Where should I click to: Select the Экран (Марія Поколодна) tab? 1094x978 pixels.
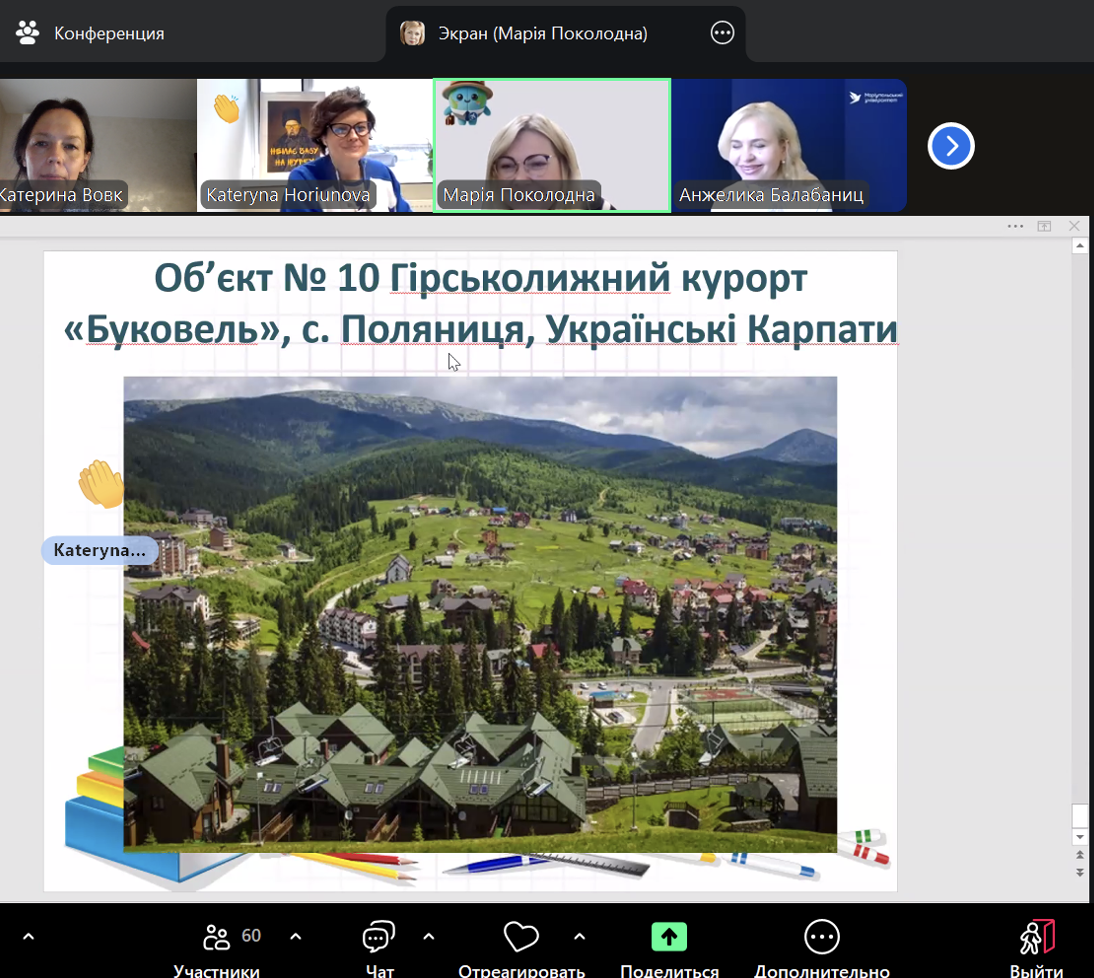(x=542, y=33)
